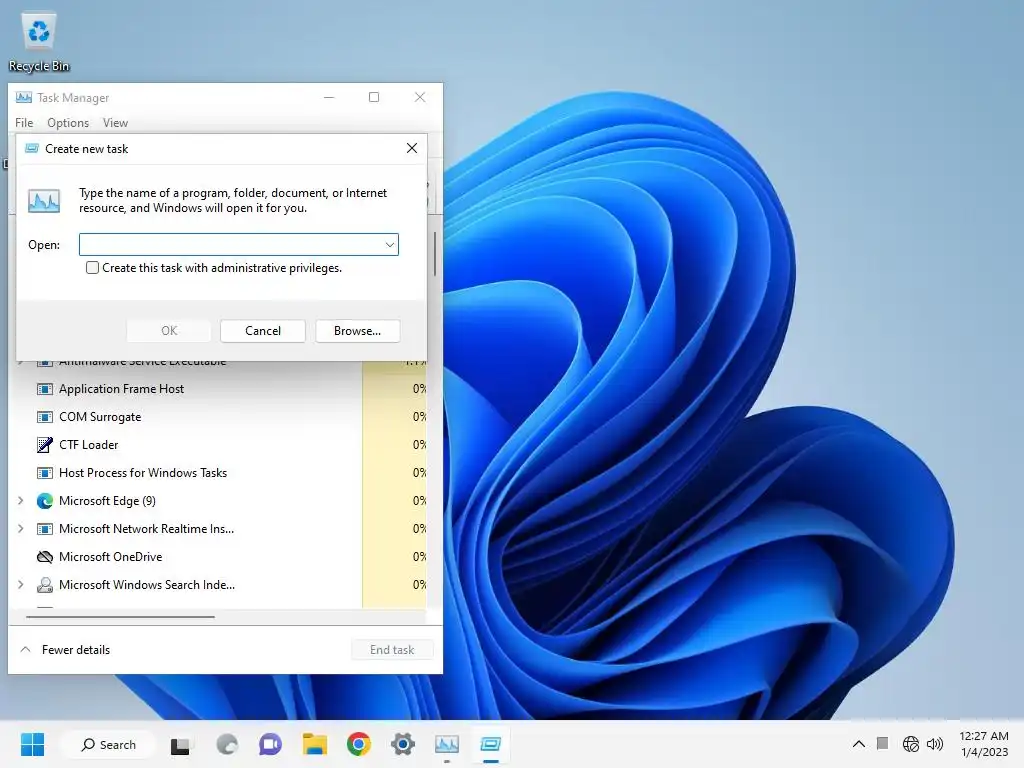This screenshot has width=1024, height=768.
Task: Close the Create new task dialog
Action: (x=411, y=148)
